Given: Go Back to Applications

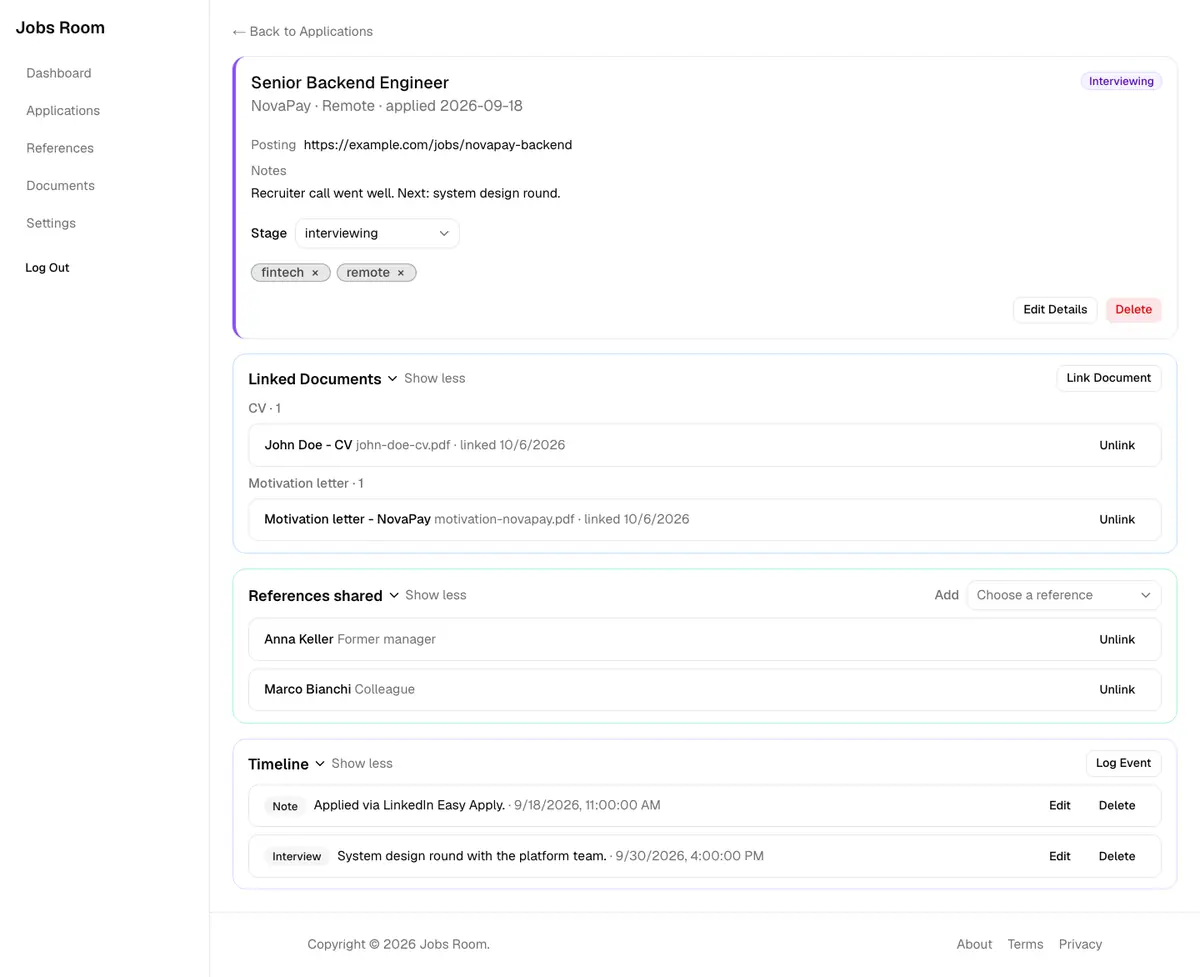Looking at the screenshot, I should pos(303,32).
